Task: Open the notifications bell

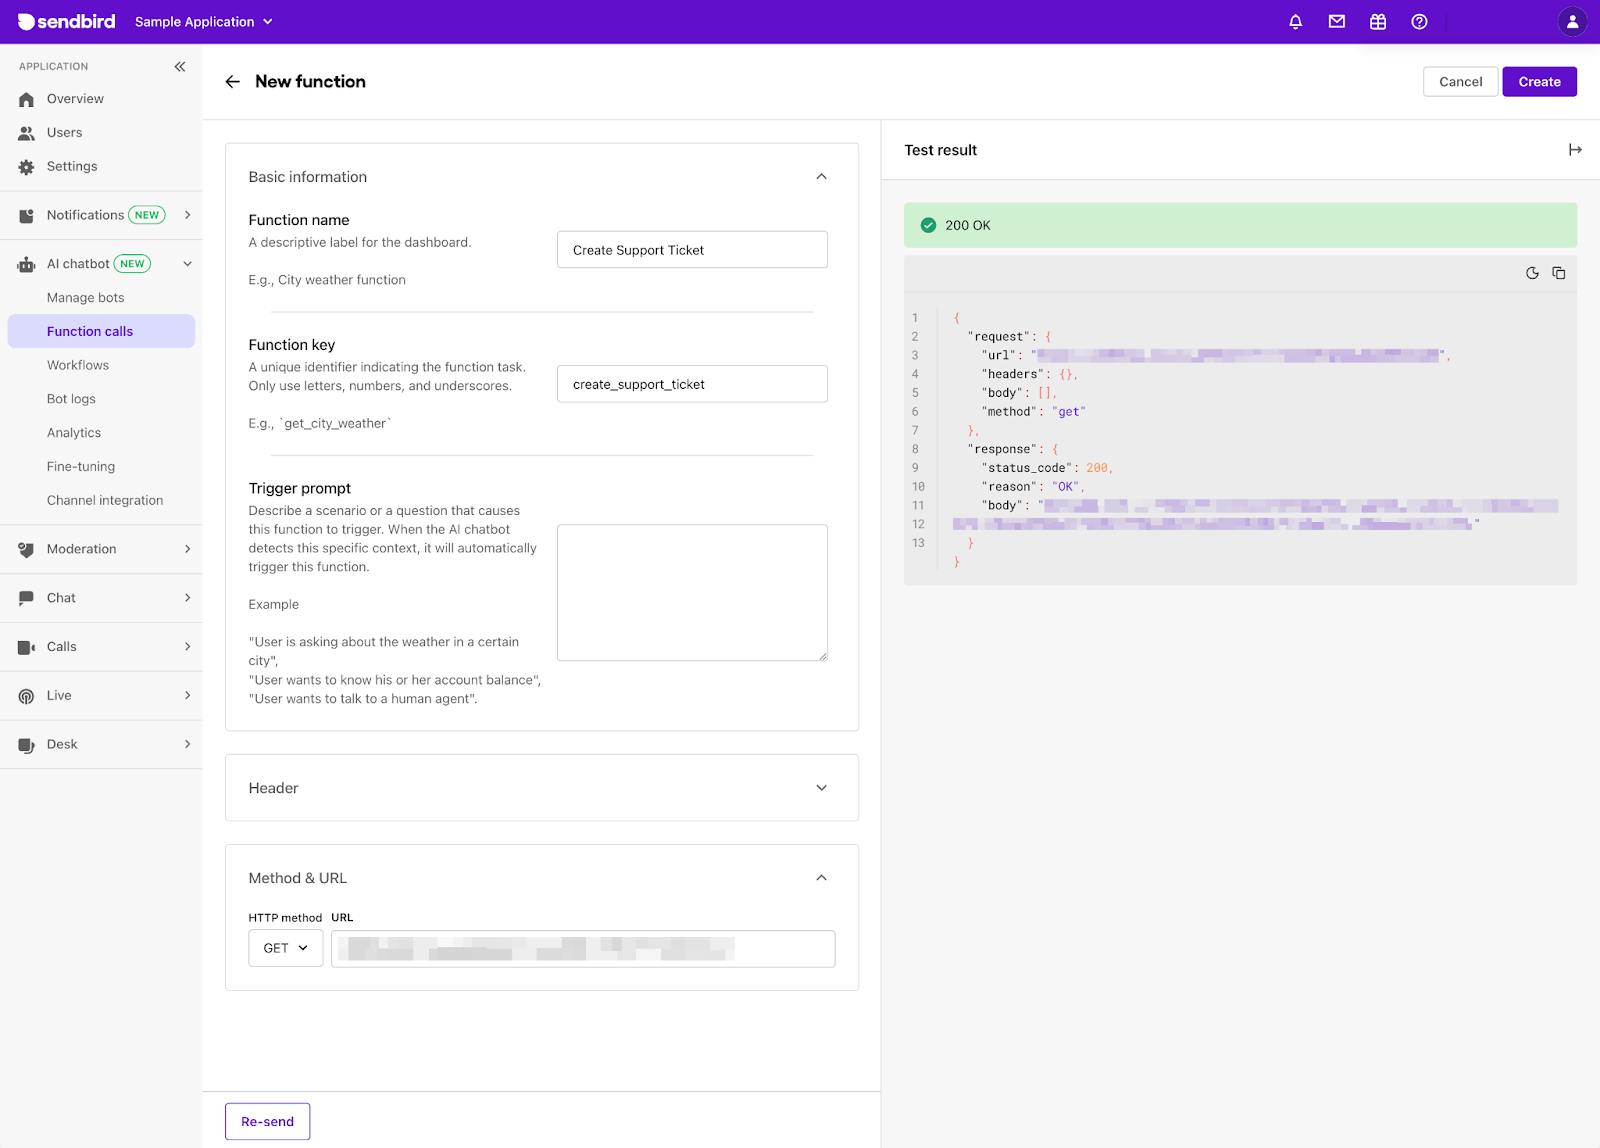Action: tap(1294, 21)
